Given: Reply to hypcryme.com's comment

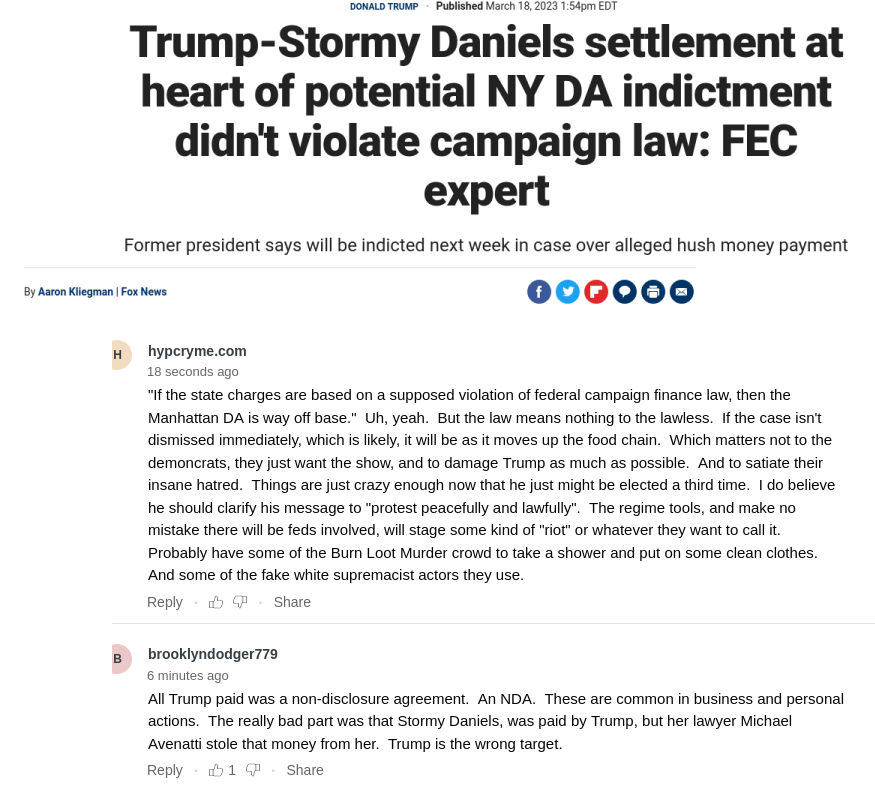Looking at the screenshot, I should click(165, 602).
